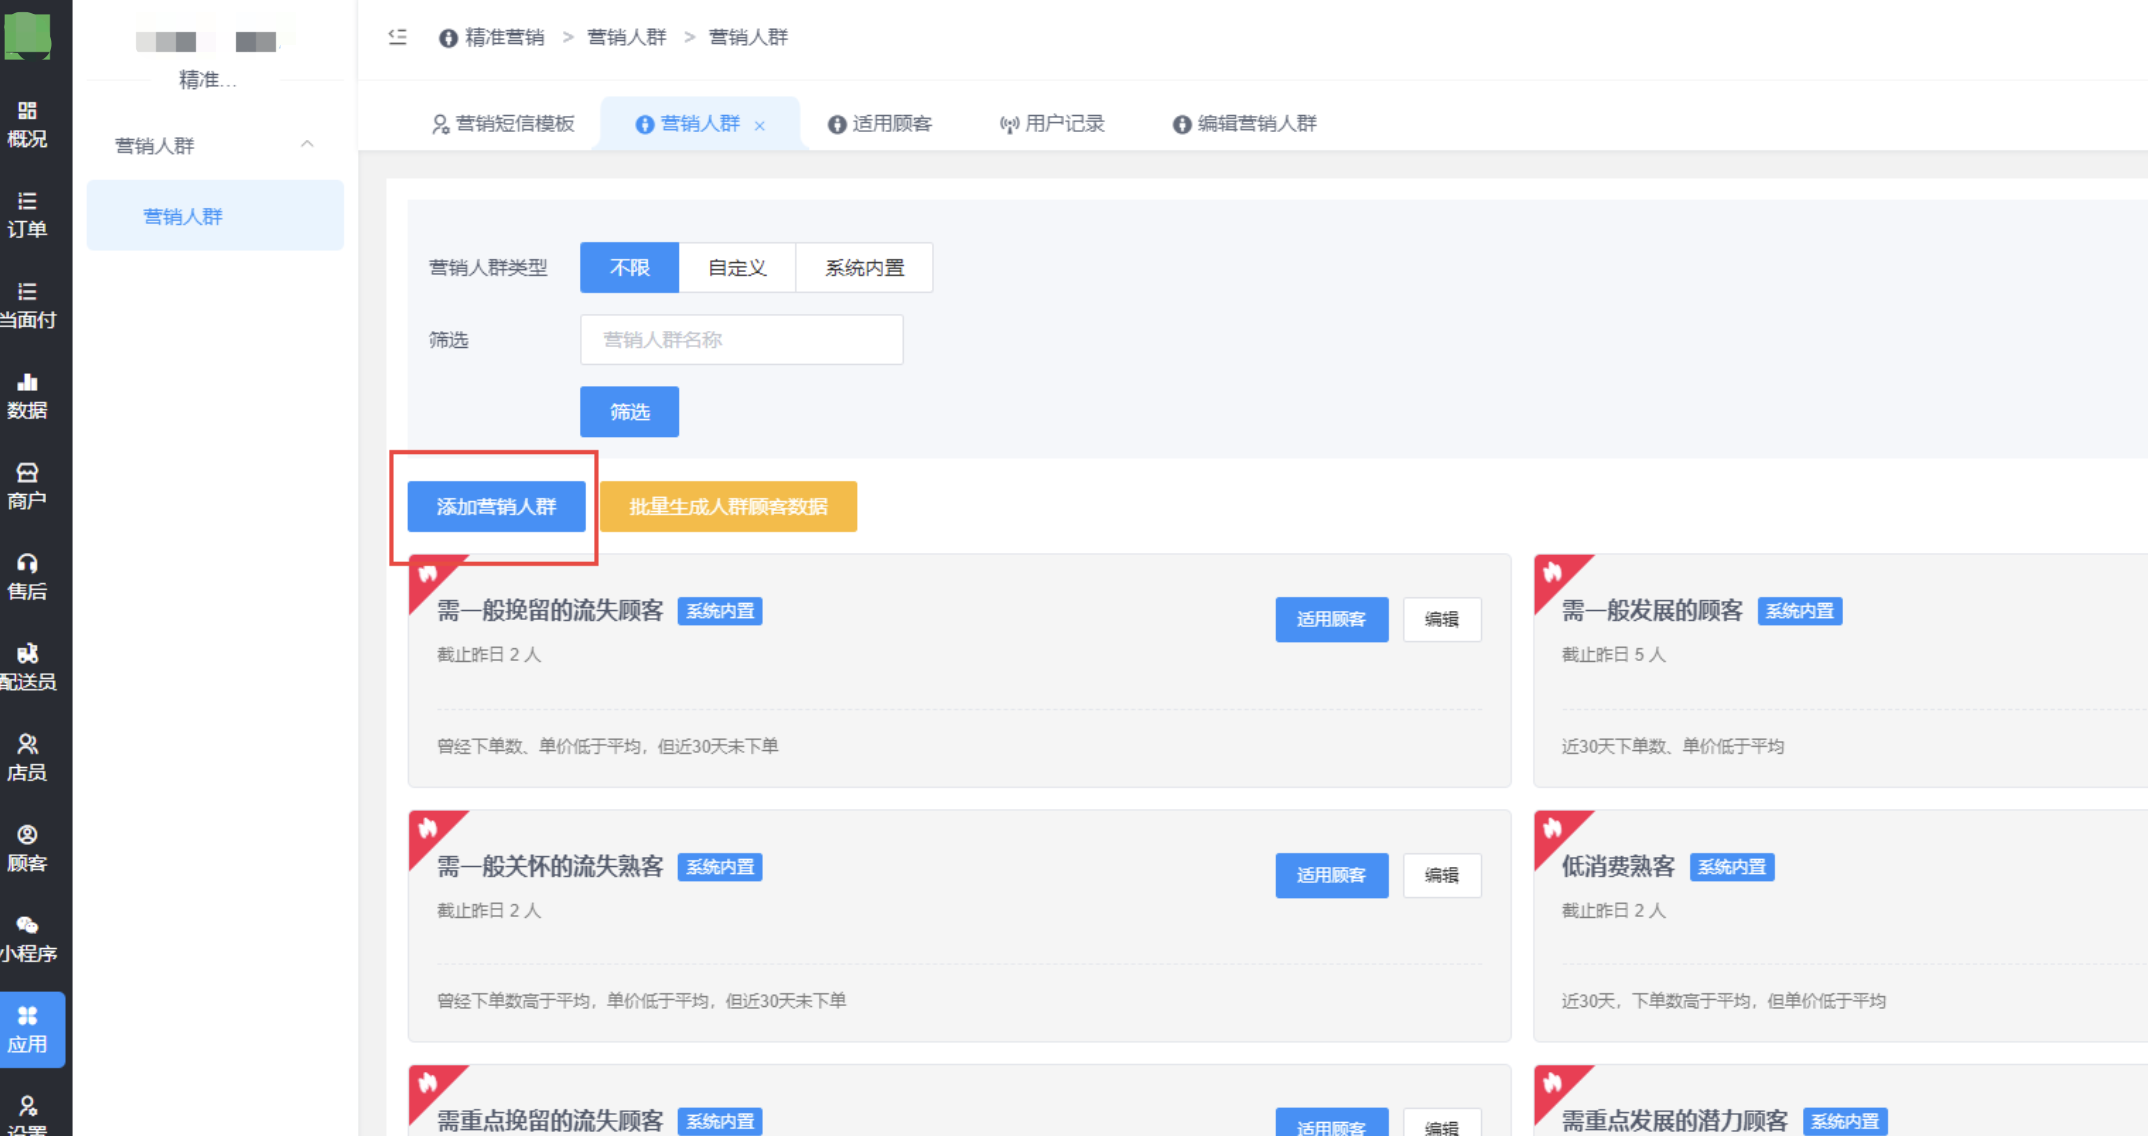The width and height of the screenshot is (2148, 1136).
Task: Select the 不限 type filter option
Action: (630, 267)
